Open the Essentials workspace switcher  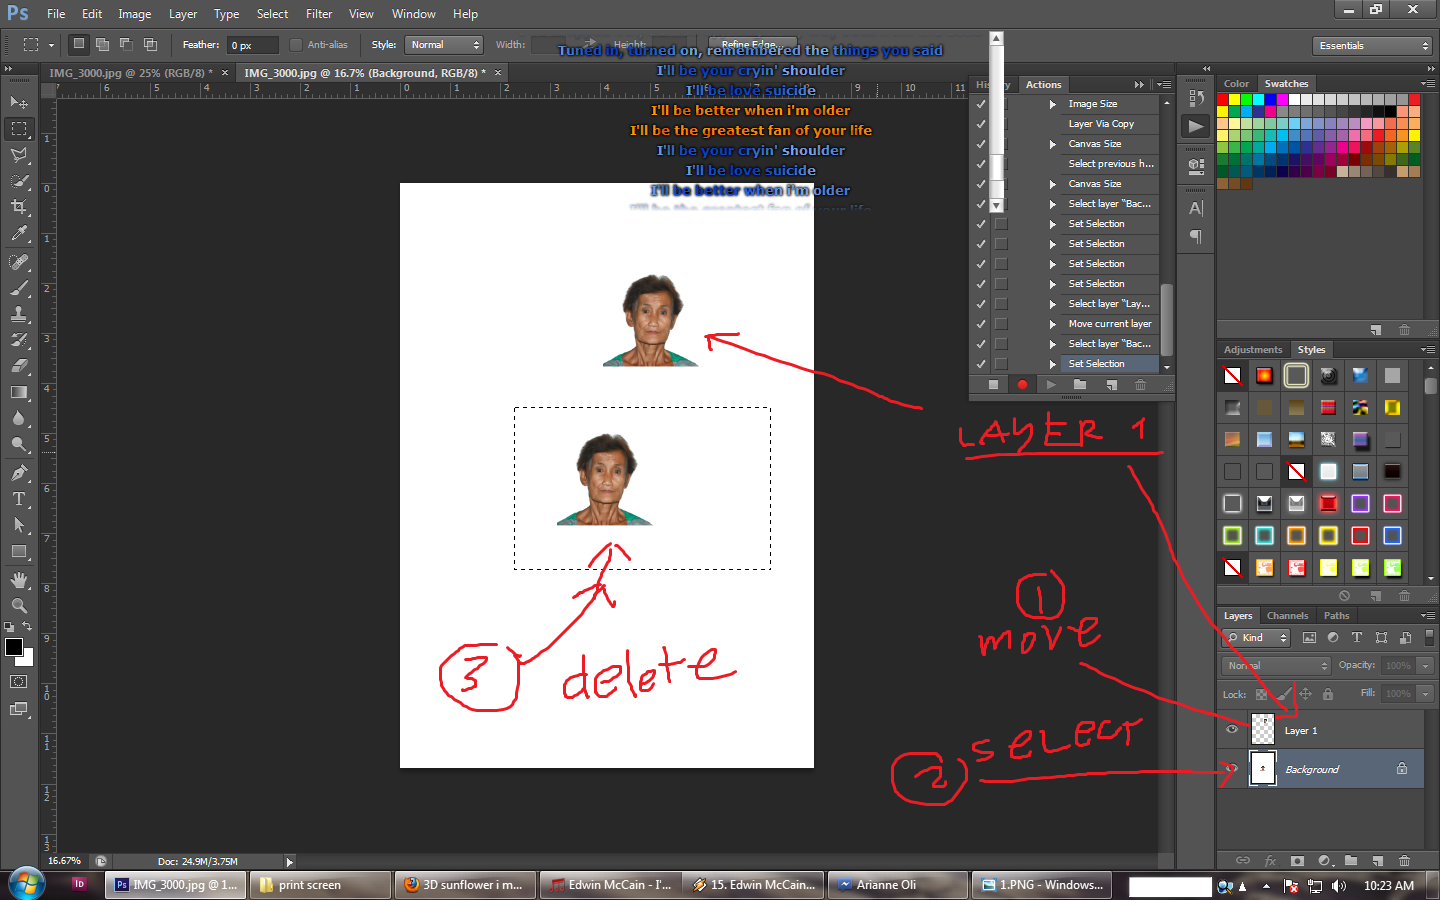point(1372,44)
